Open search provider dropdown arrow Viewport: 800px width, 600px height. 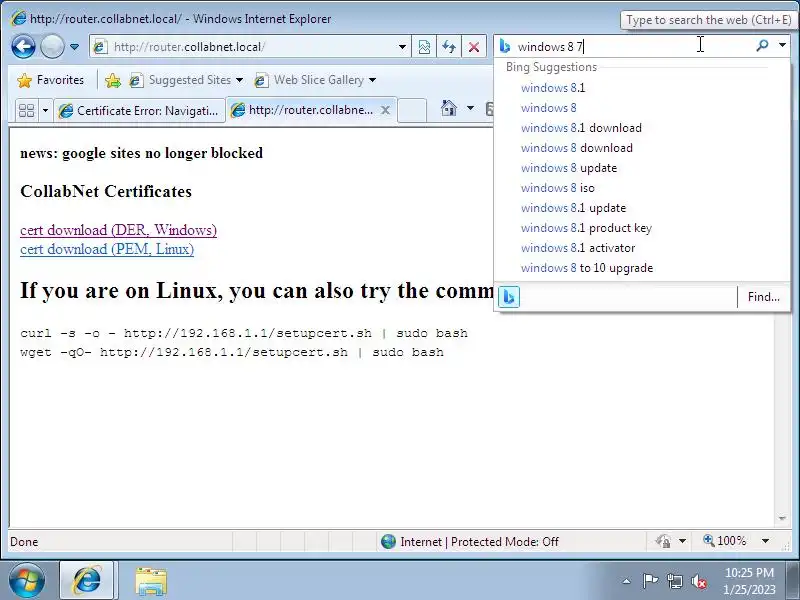[782, 45]
